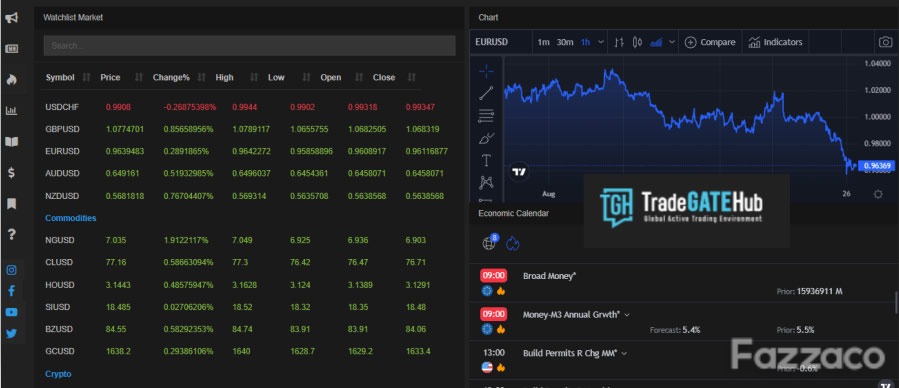The image size is (899, 388).
Task: Select the 1h timeframe
Action: (x=585, y=42)
